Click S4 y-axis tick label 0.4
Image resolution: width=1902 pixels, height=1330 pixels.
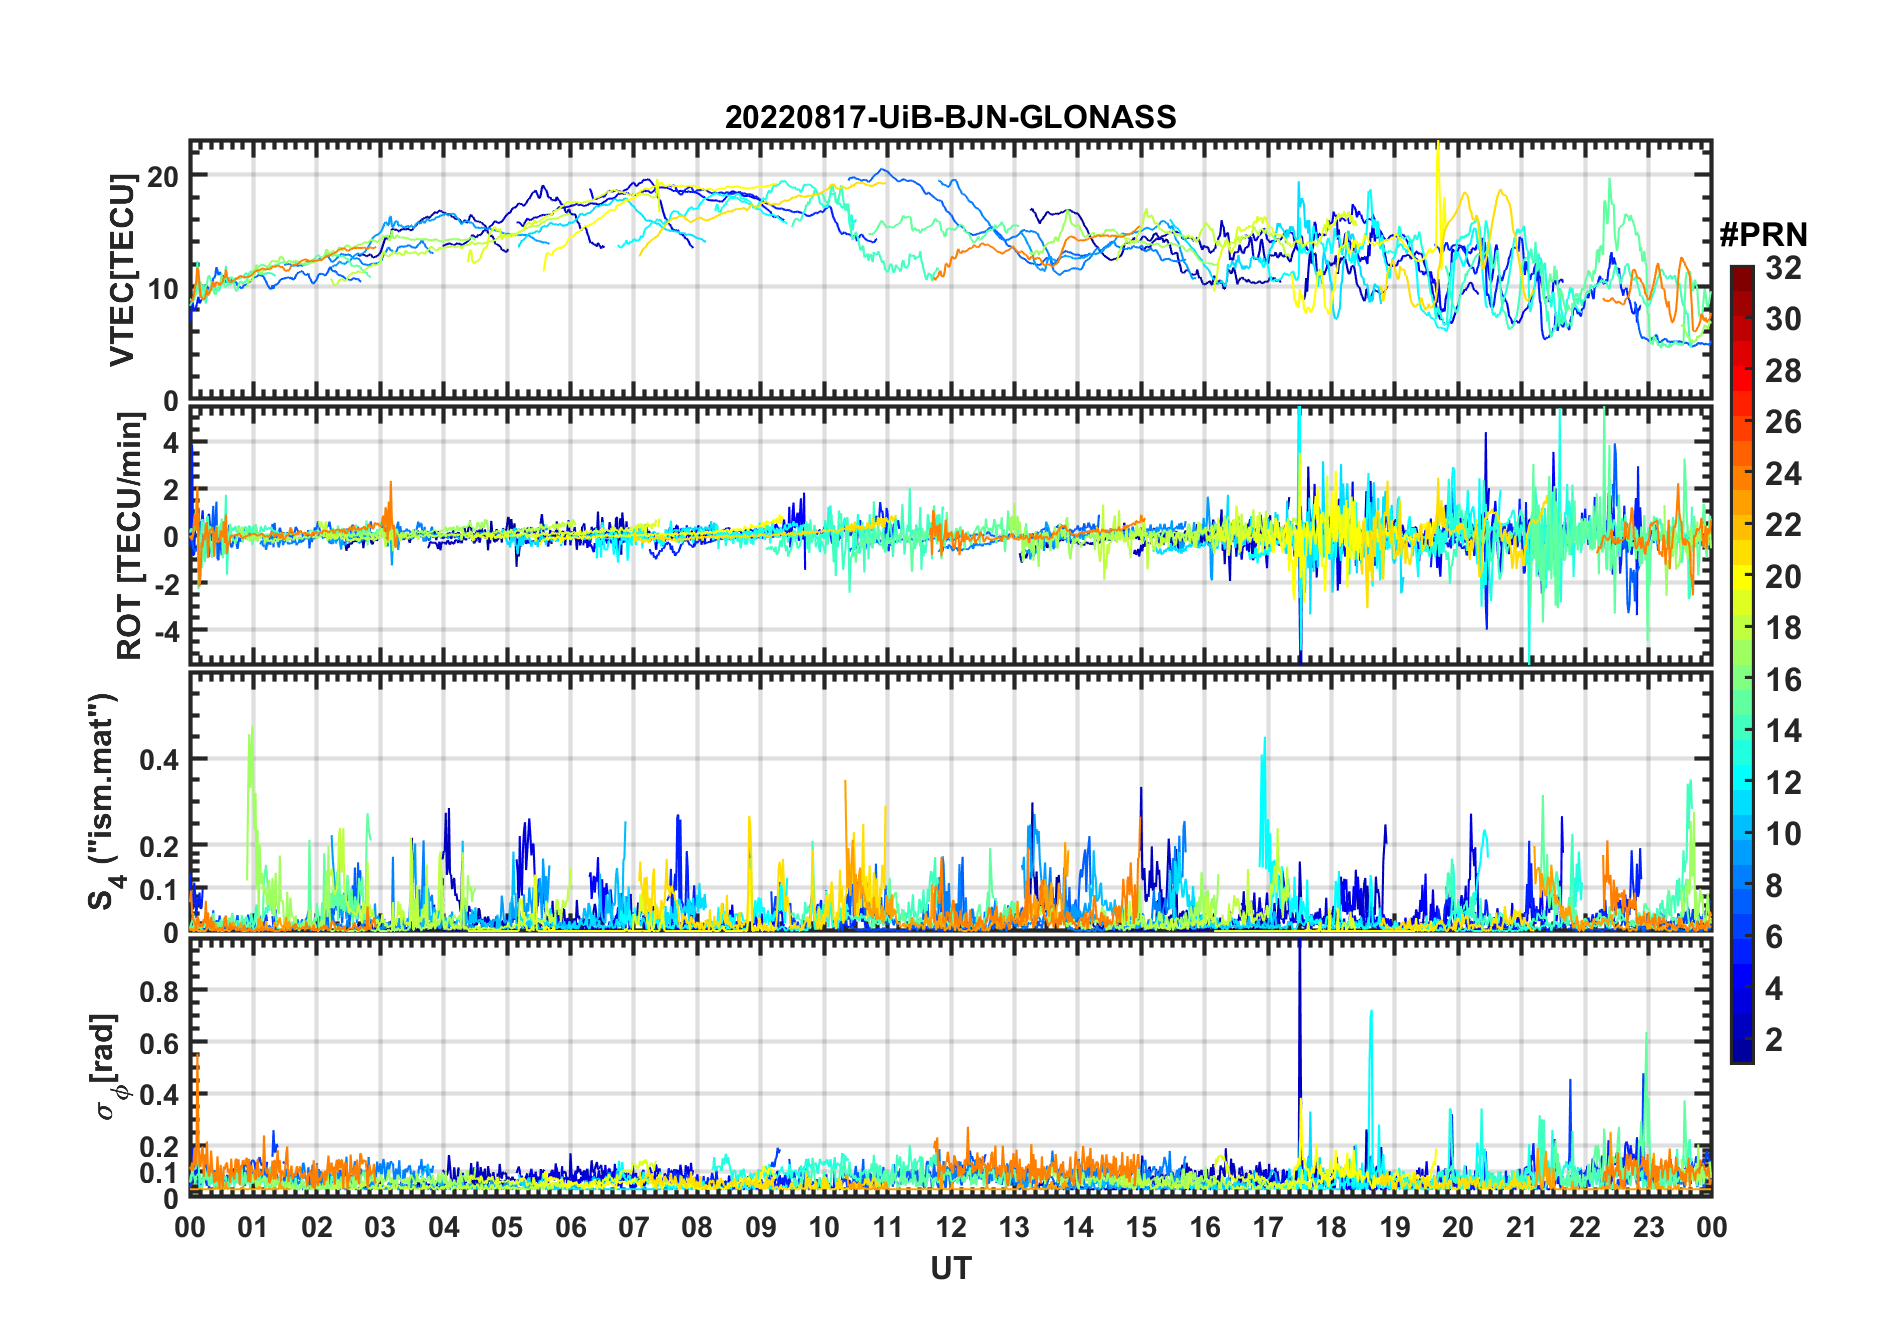(x=159, y=759)
